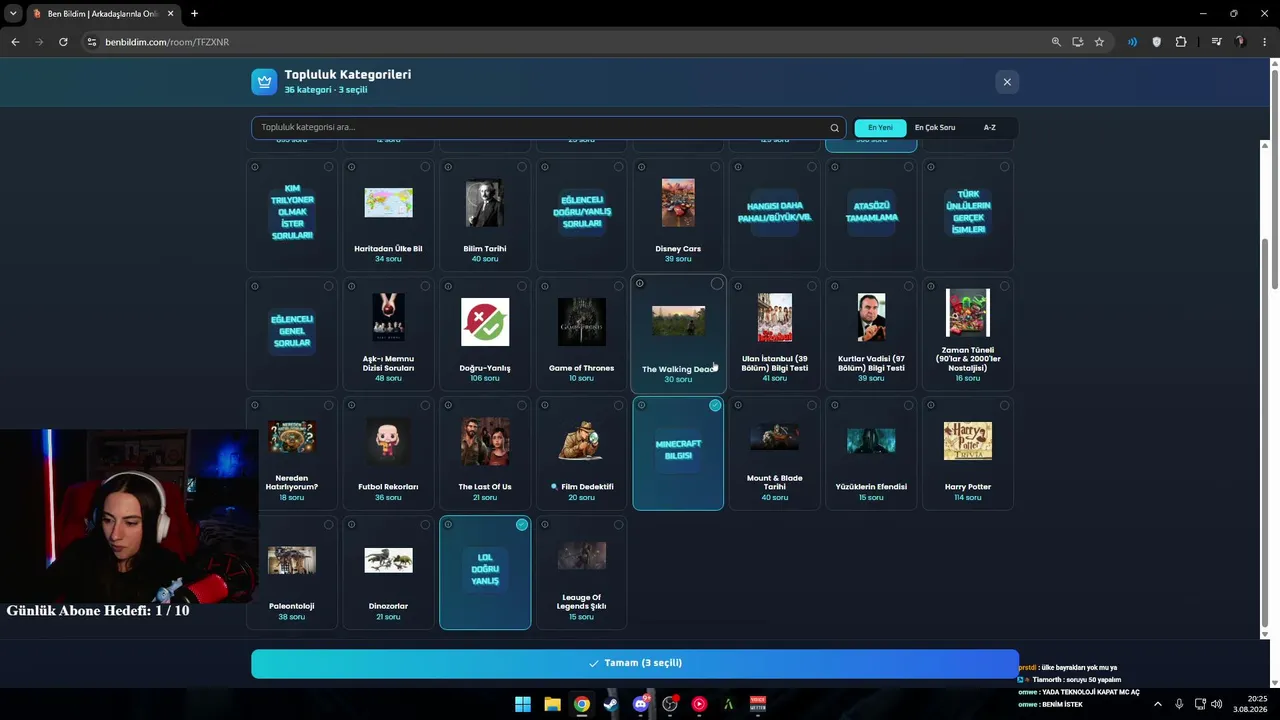Deselect the LOL Doğru Yanlış checkmark
The width and height of the screenshot is (1280, 720).
pyautogui.click(x=522, y=524)
